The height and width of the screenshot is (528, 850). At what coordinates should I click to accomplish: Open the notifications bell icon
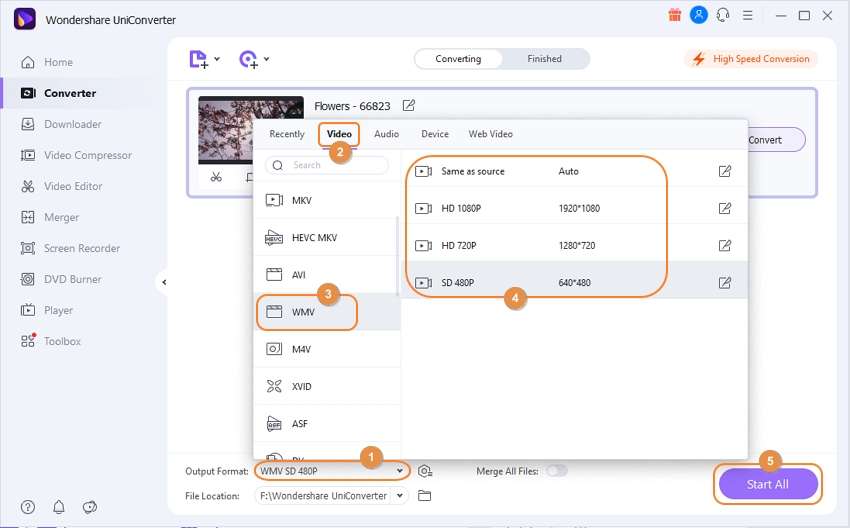[59, 507]
